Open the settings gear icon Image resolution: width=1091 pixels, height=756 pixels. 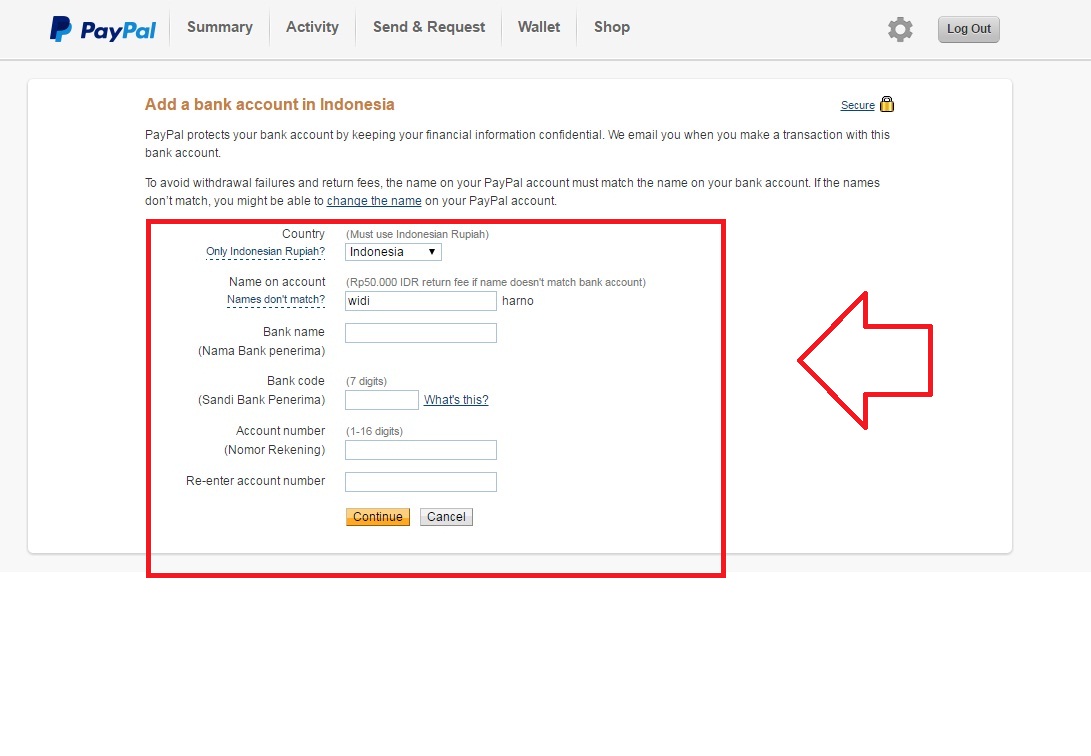(900, 29)
